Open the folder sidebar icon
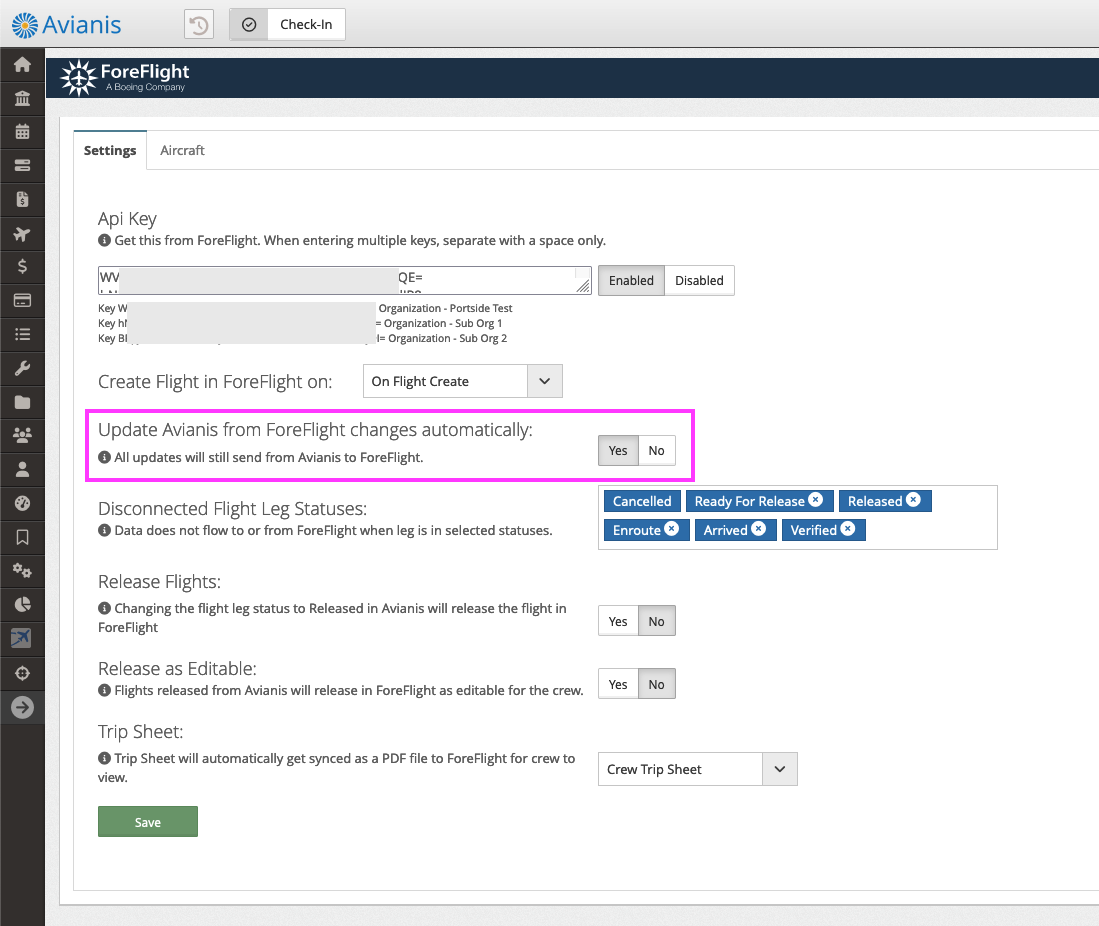 coord(22,402)
